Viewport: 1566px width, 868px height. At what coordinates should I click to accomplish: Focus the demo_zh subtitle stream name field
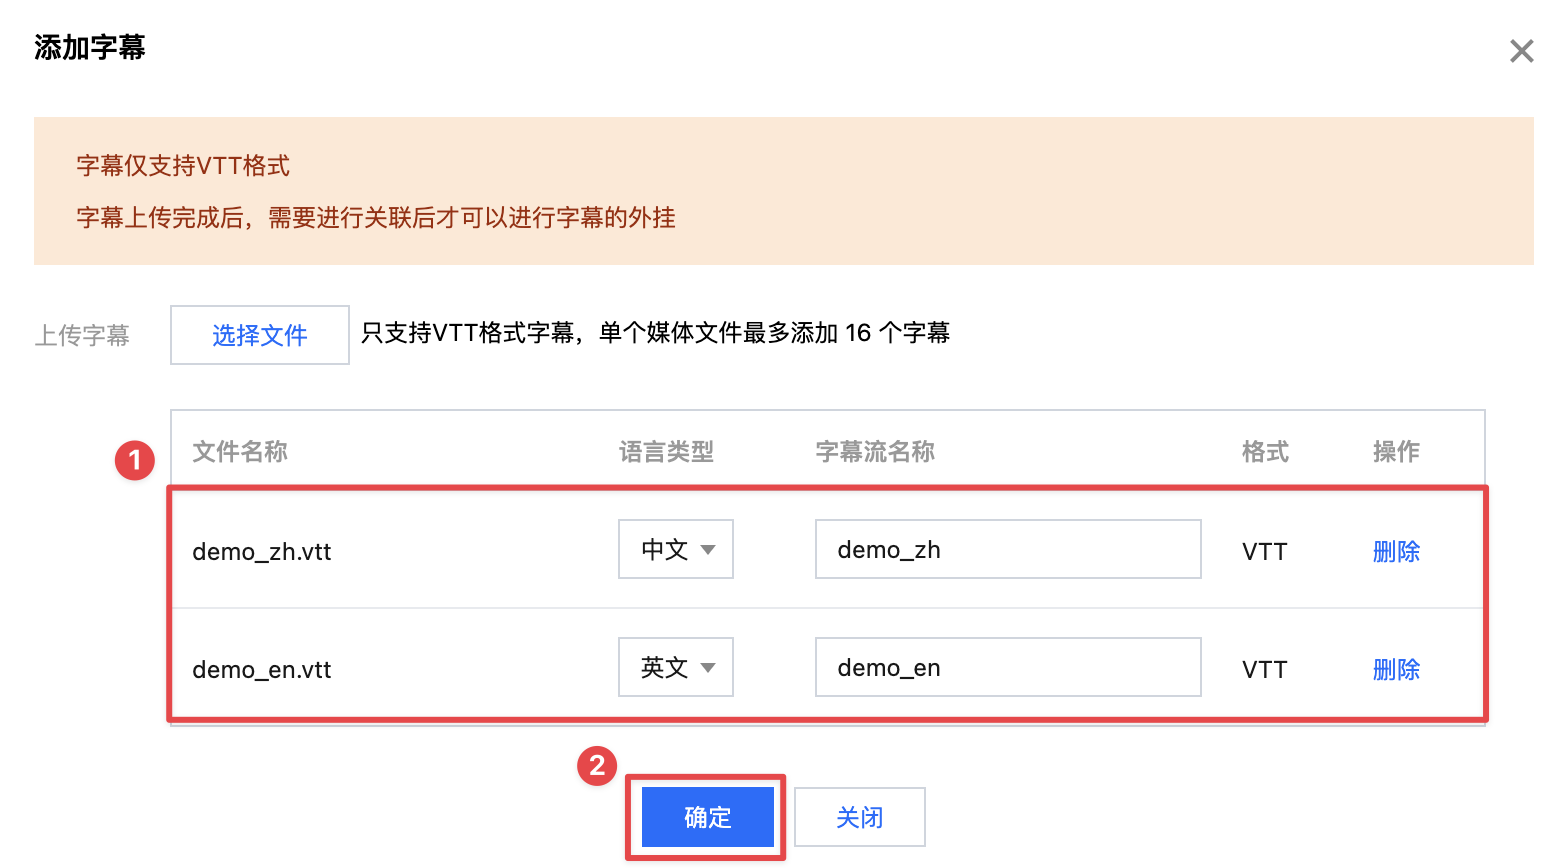1007,549
